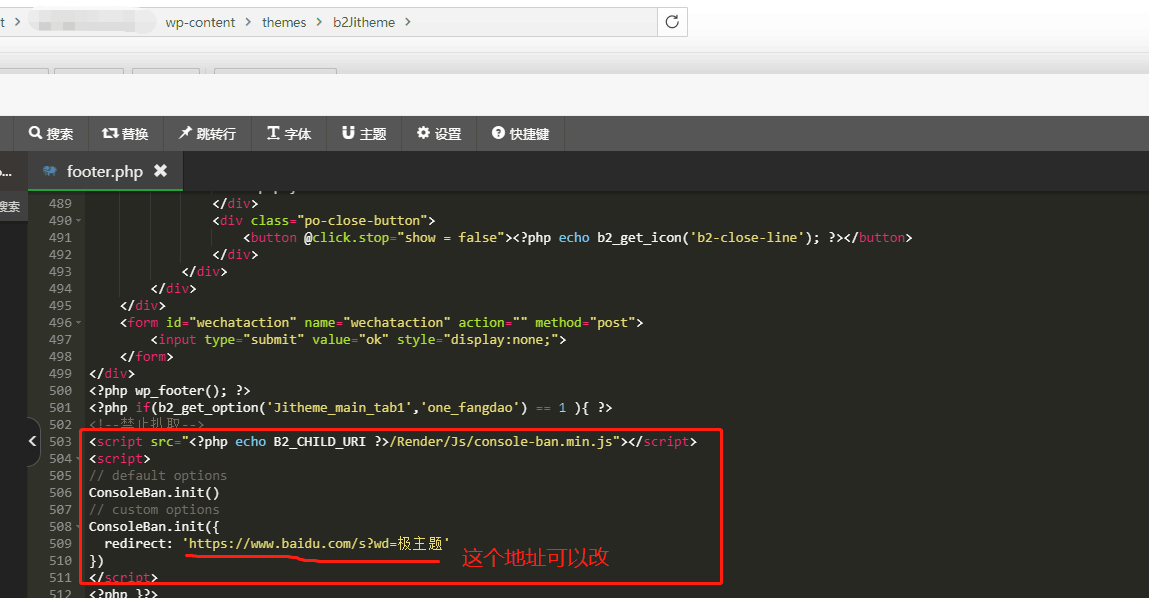1149x598 pixels.
Task: Click the '// default options' comment
Action: 158,476
